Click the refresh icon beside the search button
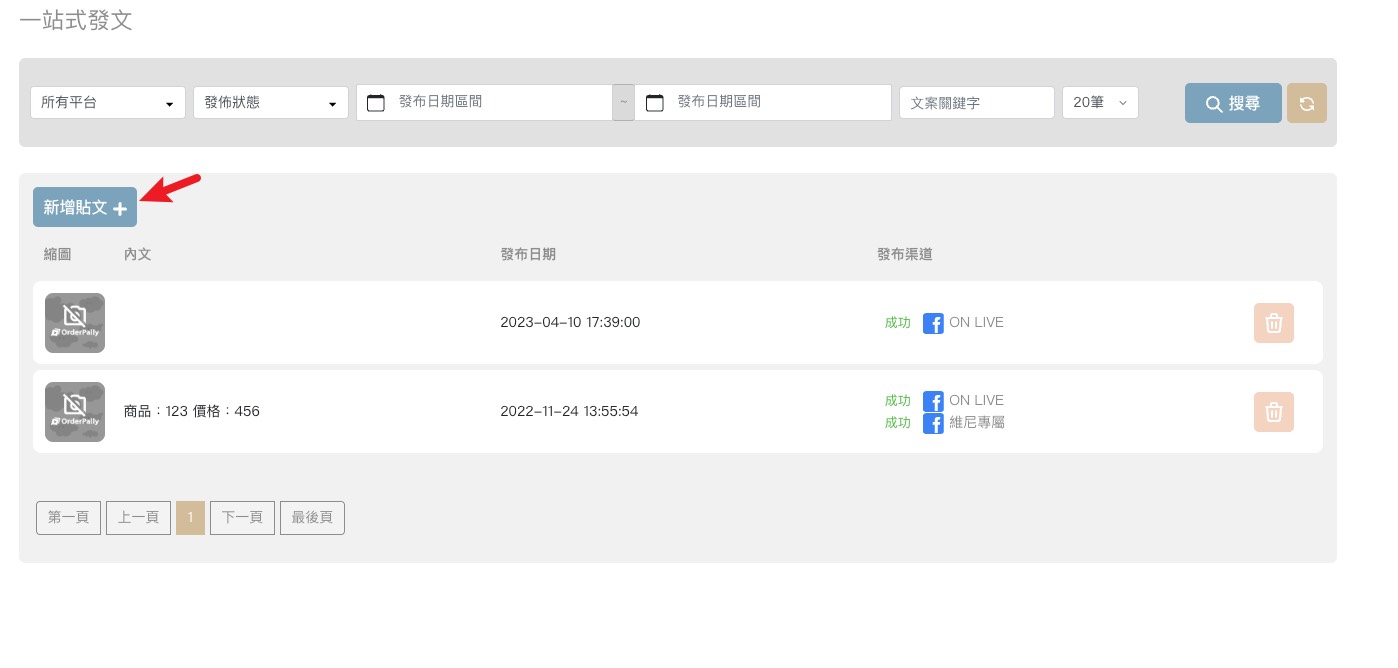This screenshot has height=668, width=1398. [x=1306, y=103]
